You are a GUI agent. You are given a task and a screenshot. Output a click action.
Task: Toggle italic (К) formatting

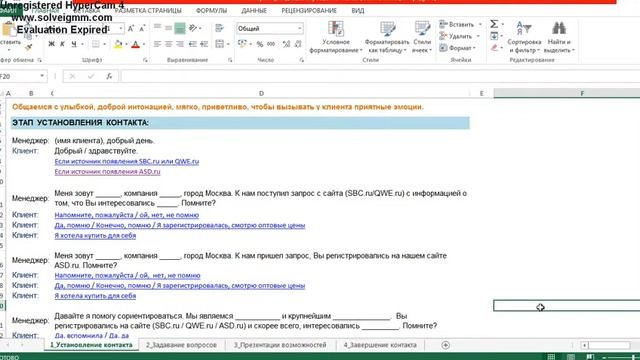point(62,44)
